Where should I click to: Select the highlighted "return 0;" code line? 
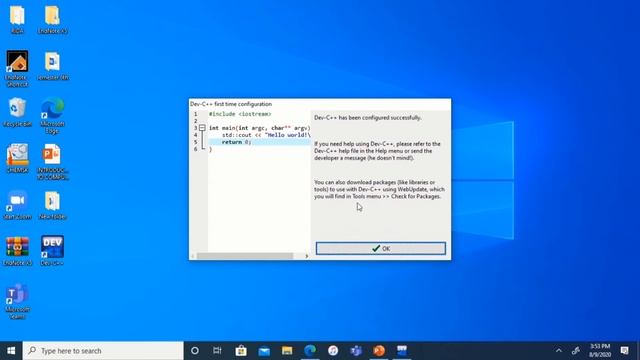click(259, 142)
